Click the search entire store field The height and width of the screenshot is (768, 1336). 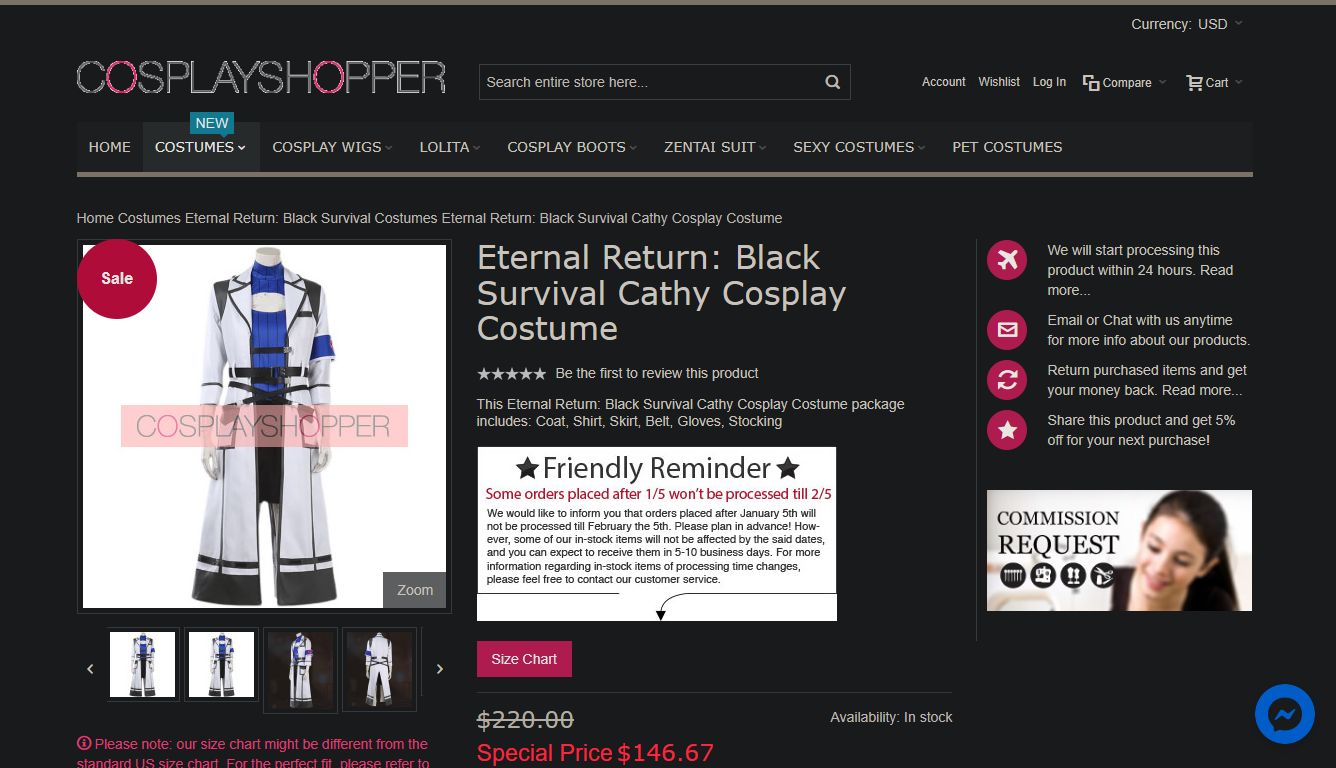click(650, 82)
